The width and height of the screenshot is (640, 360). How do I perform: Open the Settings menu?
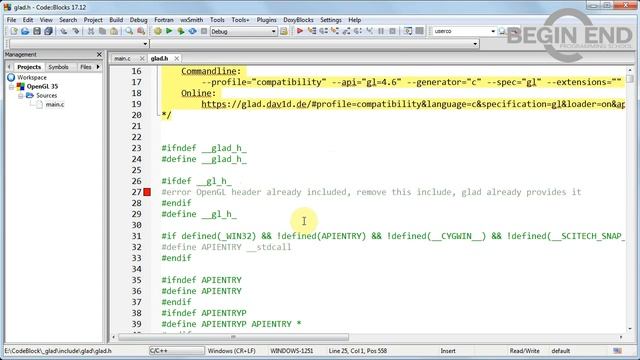point(331,20)
